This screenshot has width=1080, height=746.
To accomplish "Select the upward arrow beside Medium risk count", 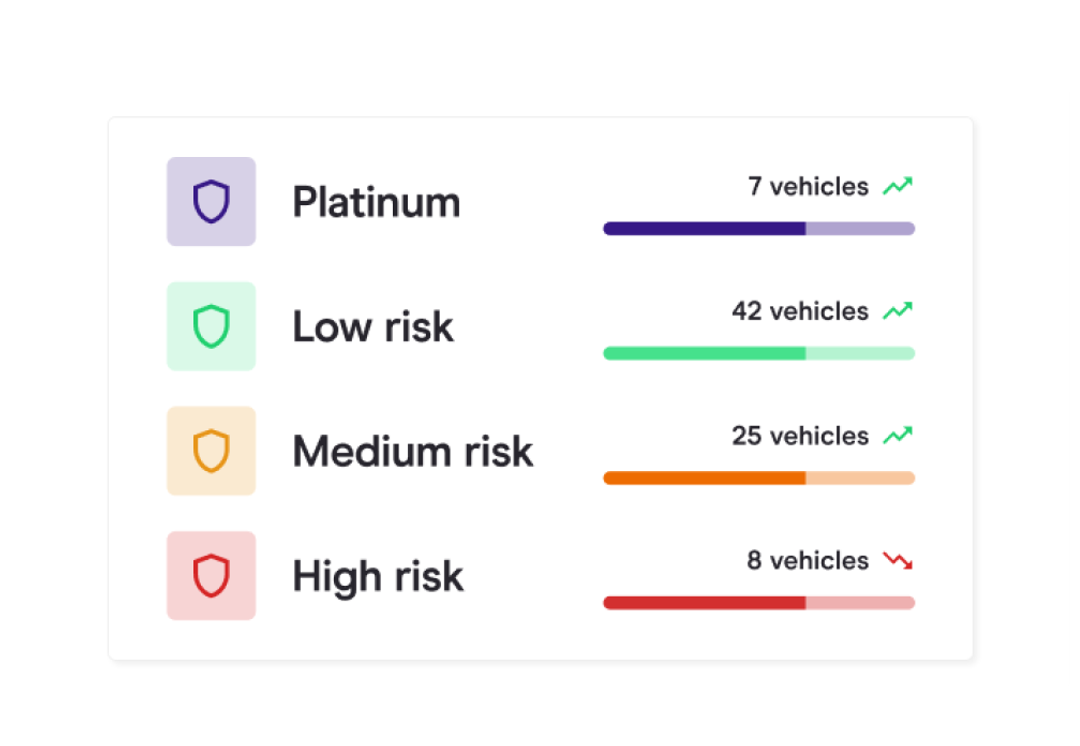I will (898, 435).
